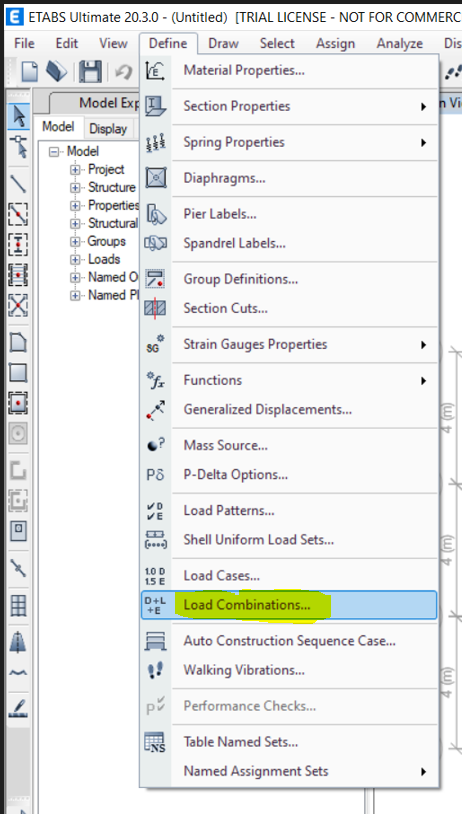Select the Draw Wall Openings tool icon
This screenshot has width=462, height=814.
tap(19, 531)
